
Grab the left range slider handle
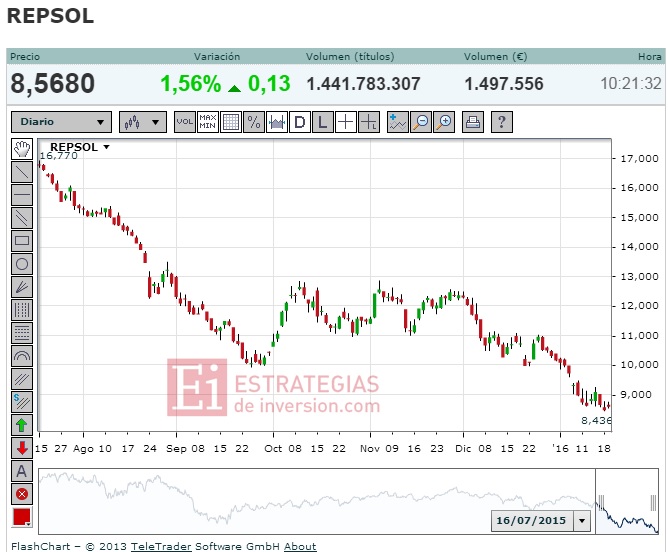click(x=601, y=503)
